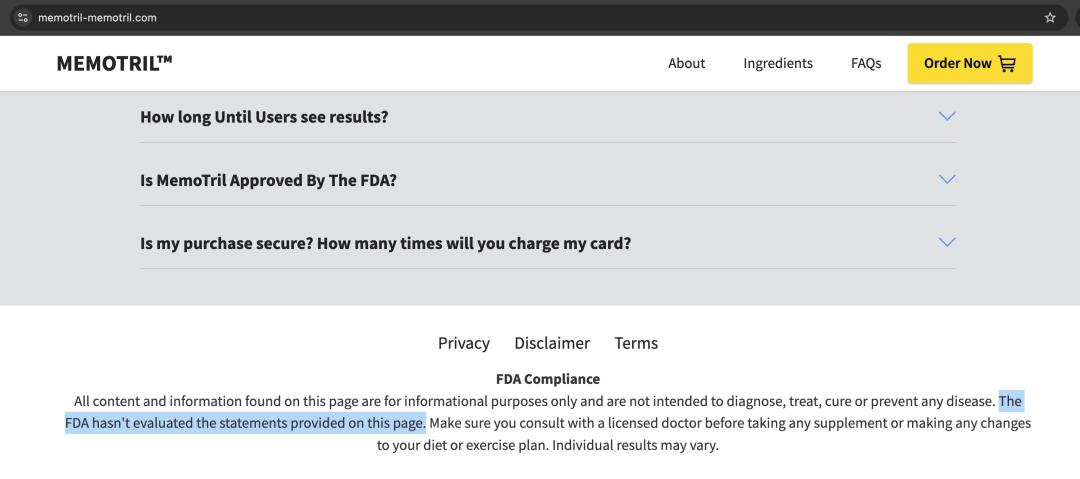This screenshot has height=479, width=1080.
Task: Bookmark this page with the star icon
Action: pyautogui.click(x=1050, y=17)
